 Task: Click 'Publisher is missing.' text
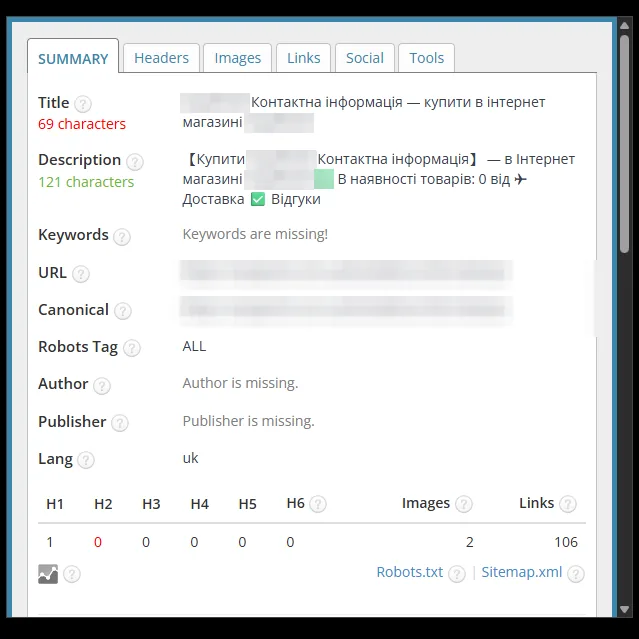click(249, 421)
